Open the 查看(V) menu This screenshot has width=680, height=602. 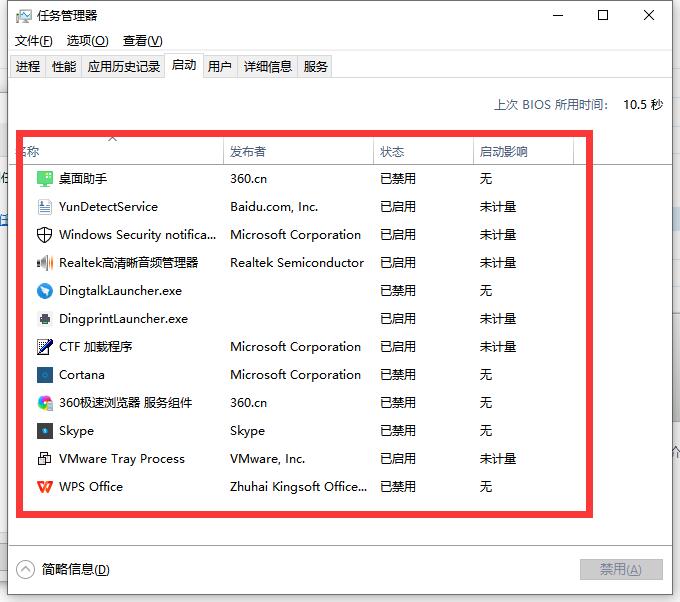(143, 41)
